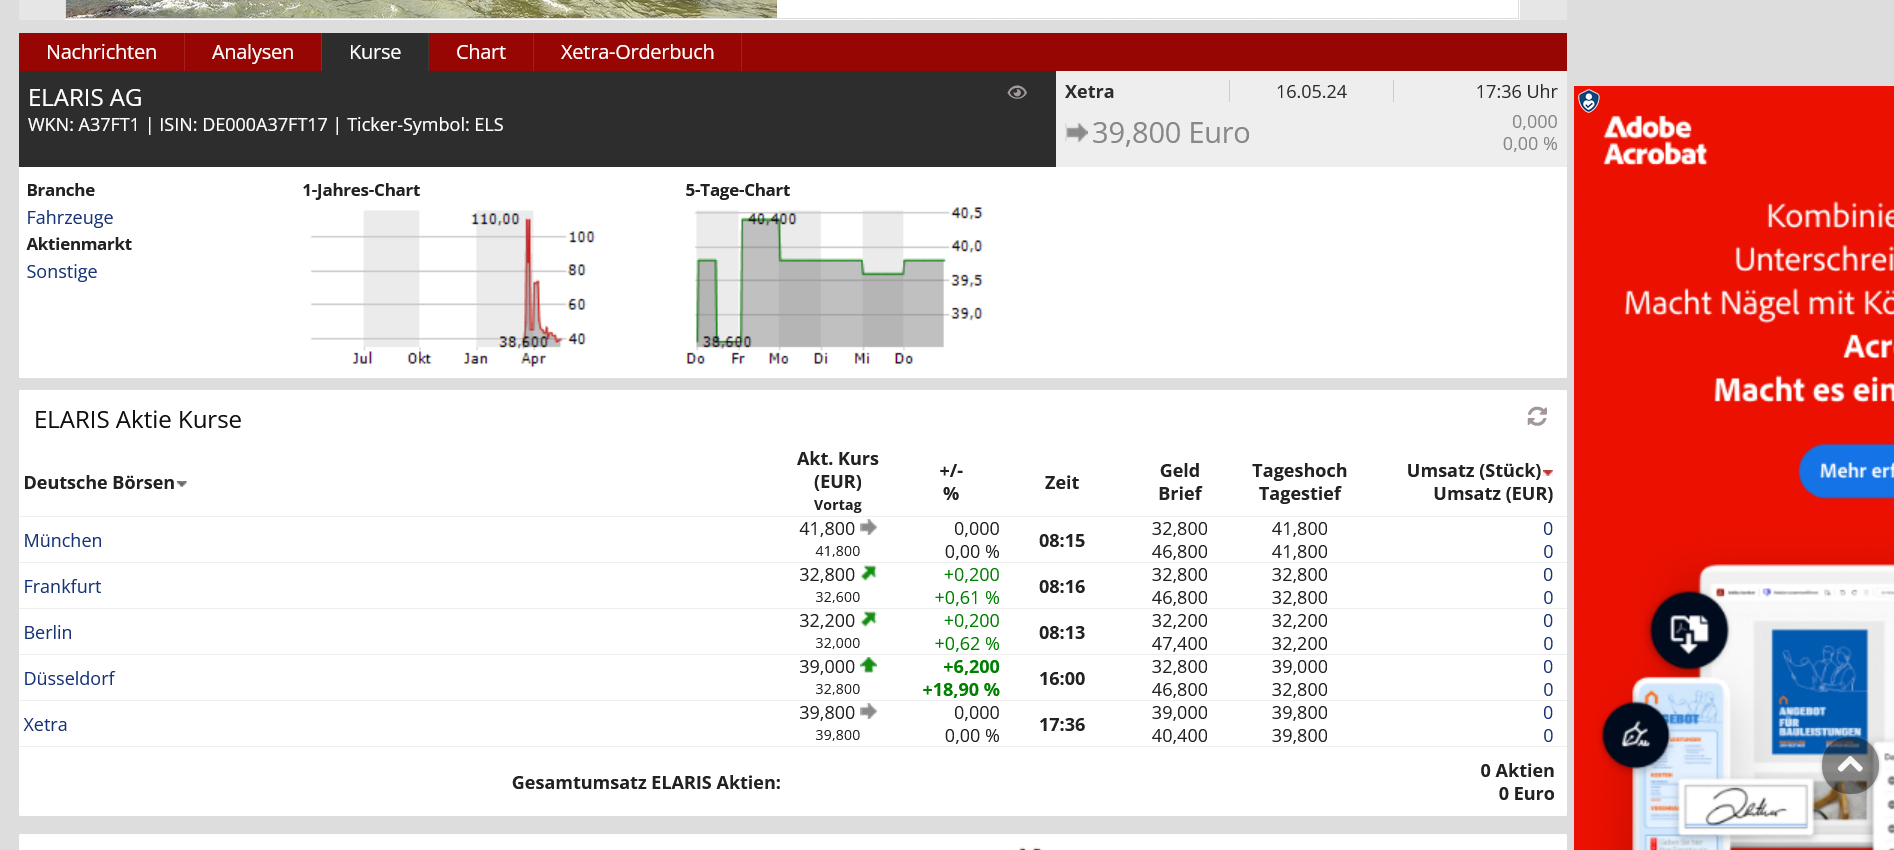Click the green trend arrow in Frankfurt row

868,574
